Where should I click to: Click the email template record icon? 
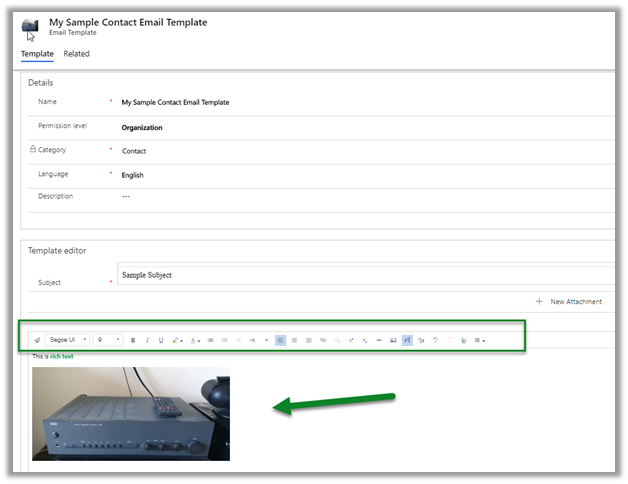(x=30, y=26)
